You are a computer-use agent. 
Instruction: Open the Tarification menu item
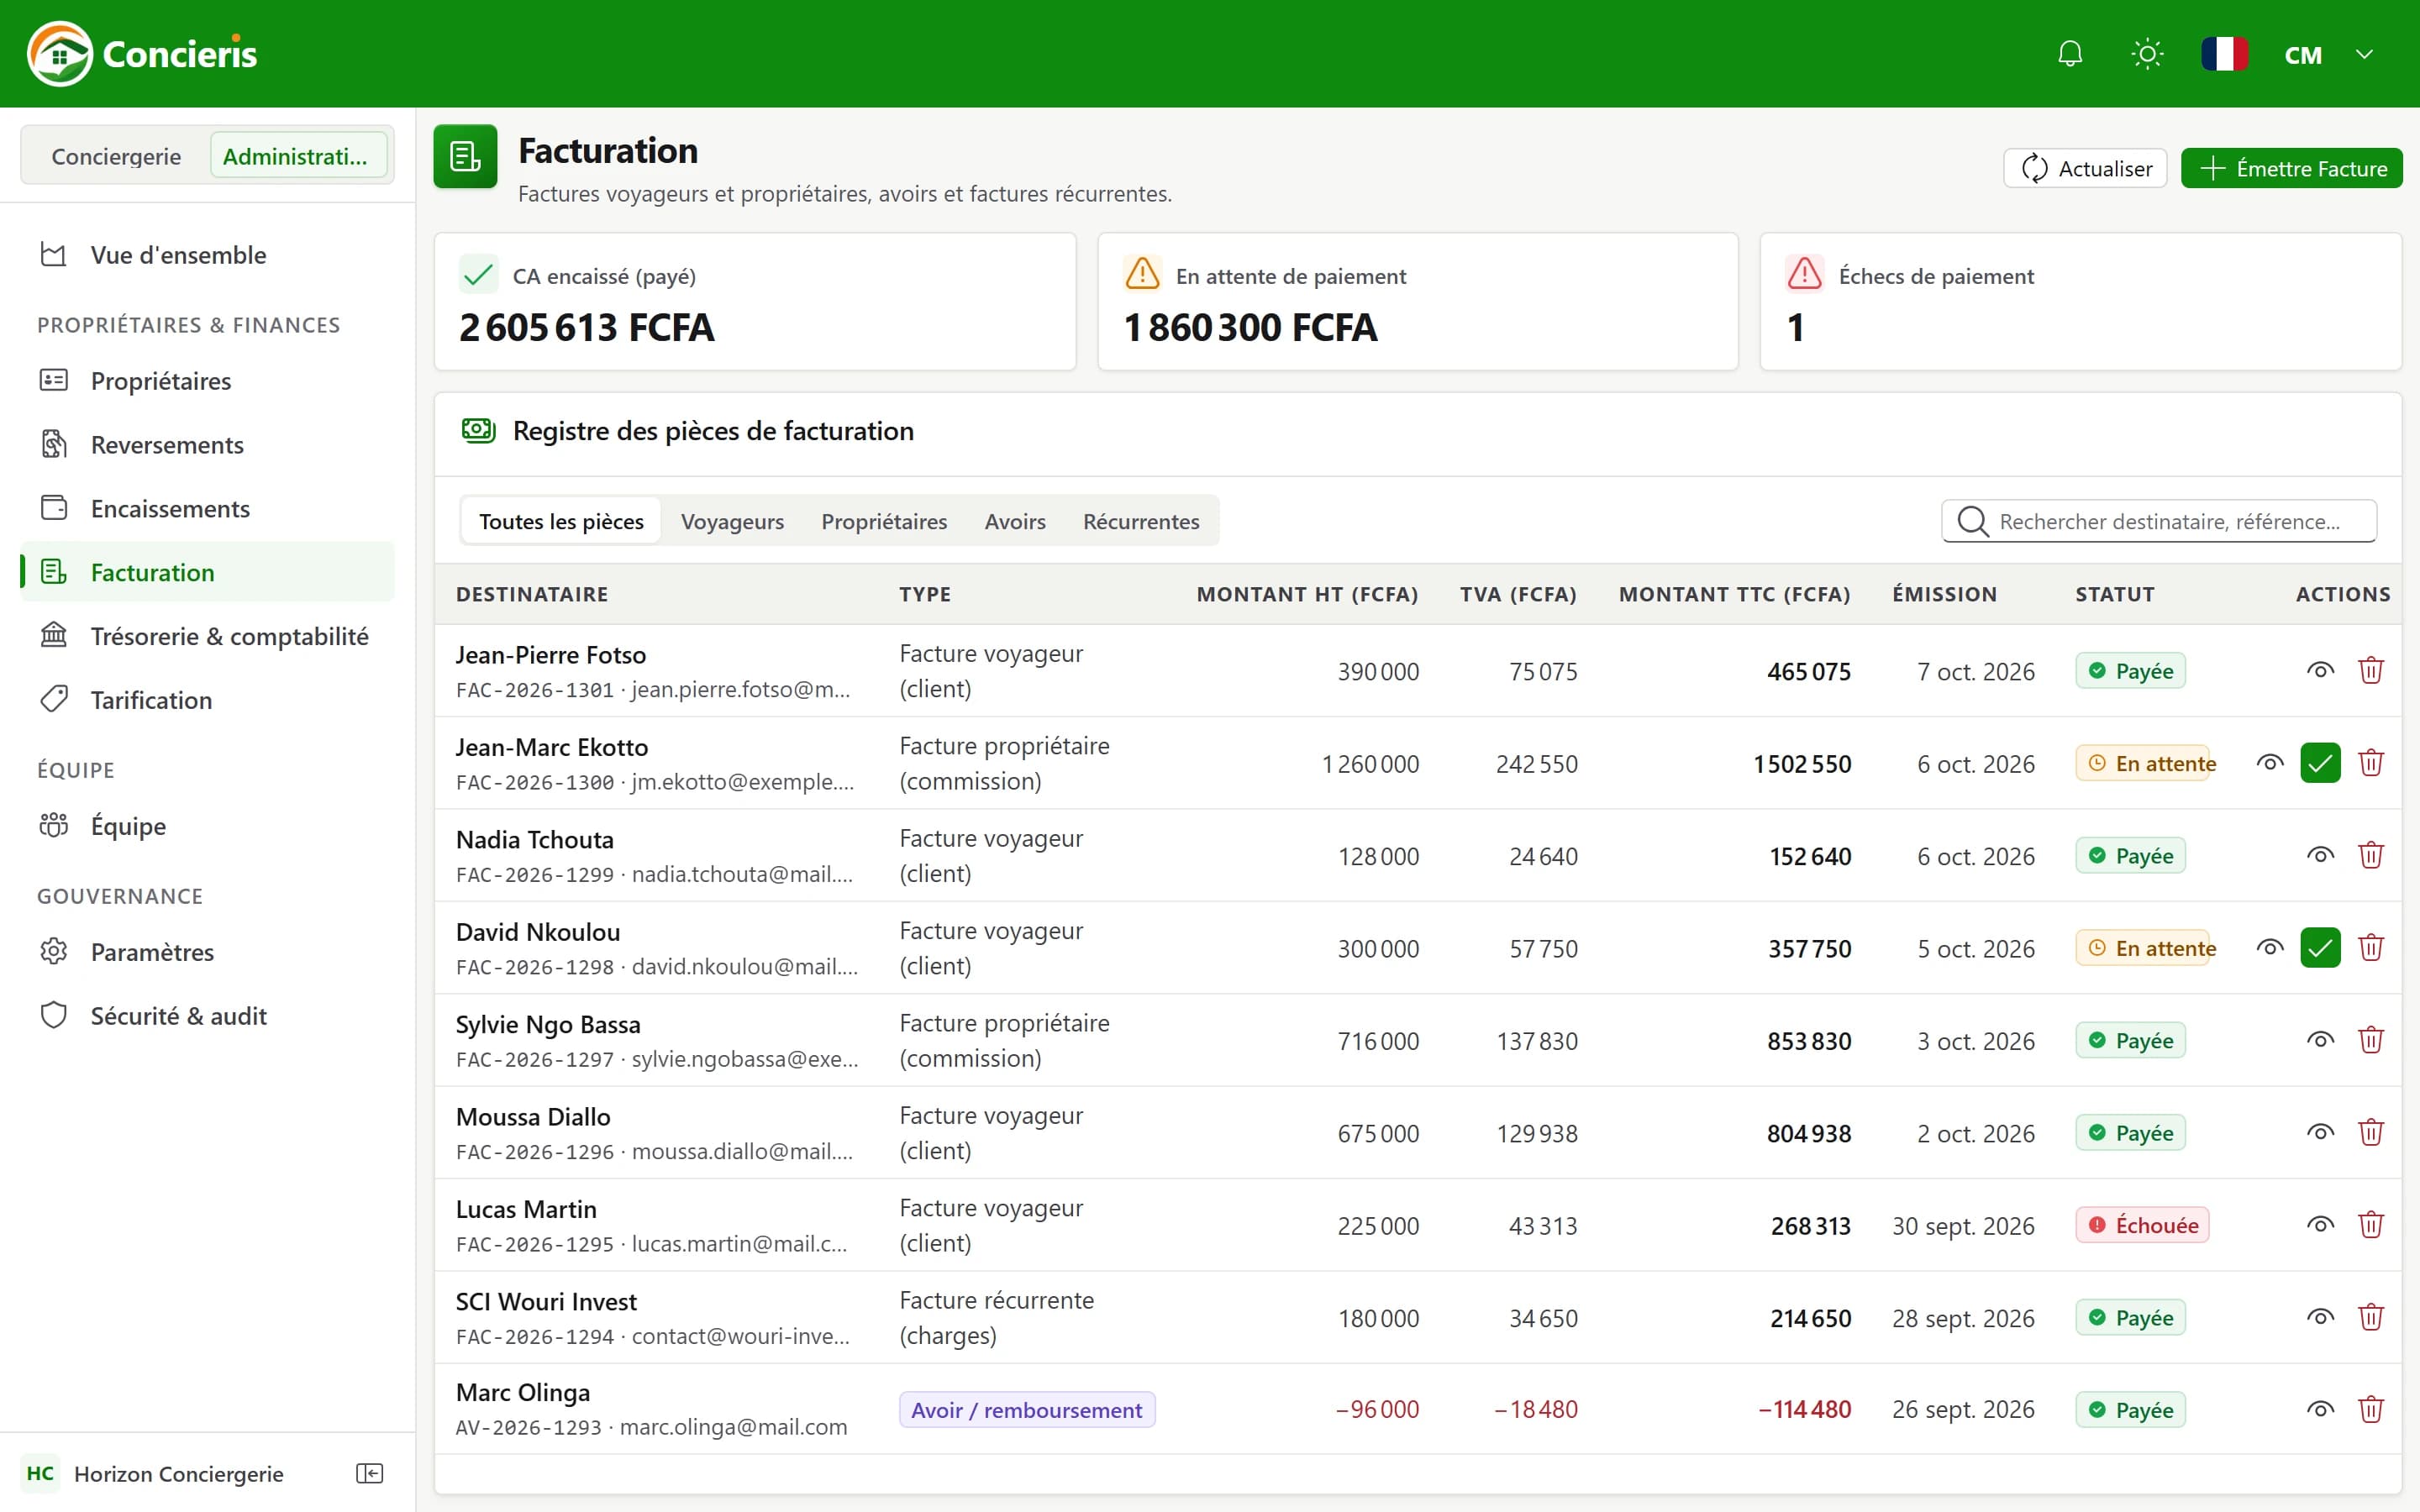point(207,700)
